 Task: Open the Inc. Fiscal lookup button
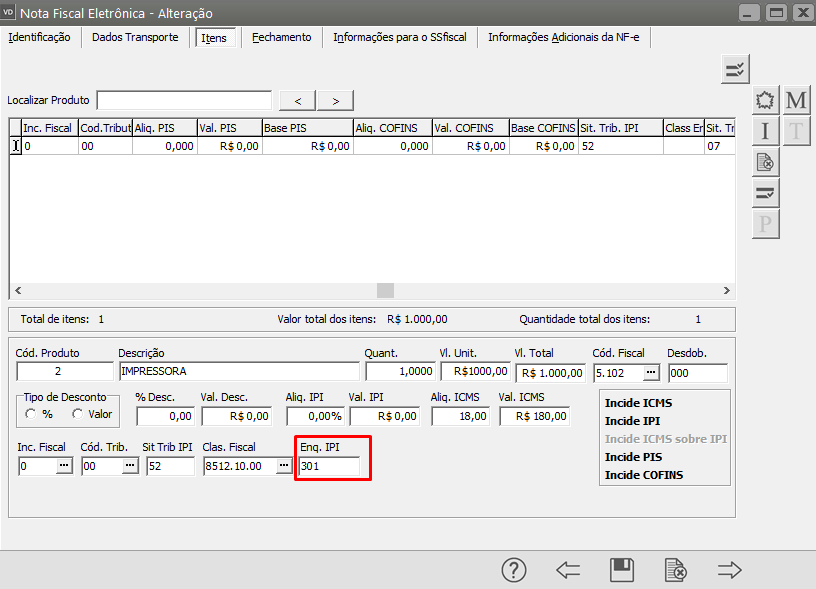coord(64,466)
